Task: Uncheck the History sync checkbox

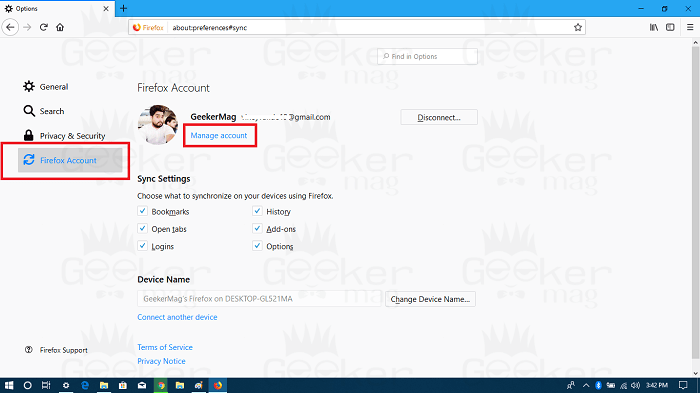Action: click(257, 211)
